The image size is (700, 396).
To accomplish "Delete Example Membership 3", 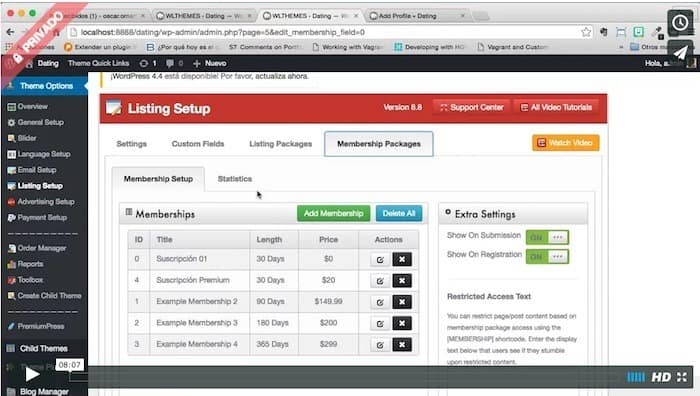I will 402,324.
